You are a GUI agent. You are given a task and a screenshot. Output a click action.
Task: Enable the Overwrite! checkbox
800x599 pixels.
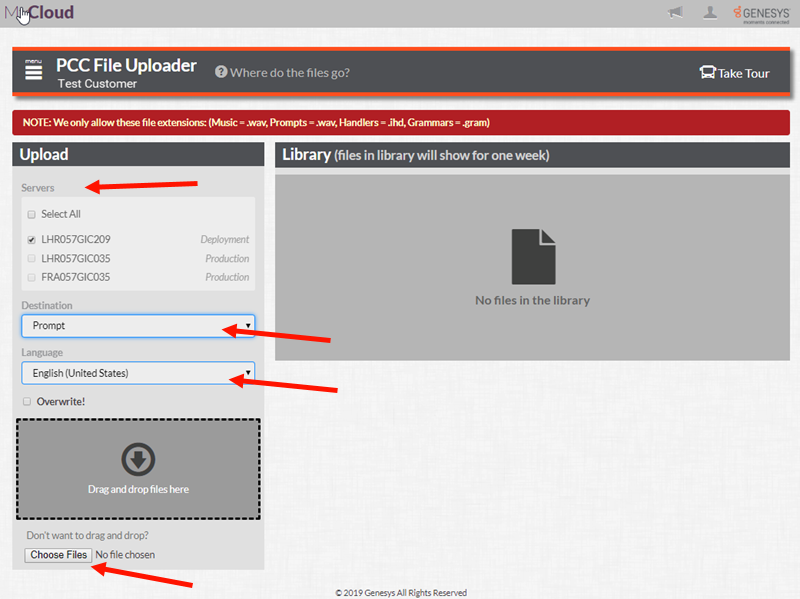pyautogui.click(x=27, y=401)
